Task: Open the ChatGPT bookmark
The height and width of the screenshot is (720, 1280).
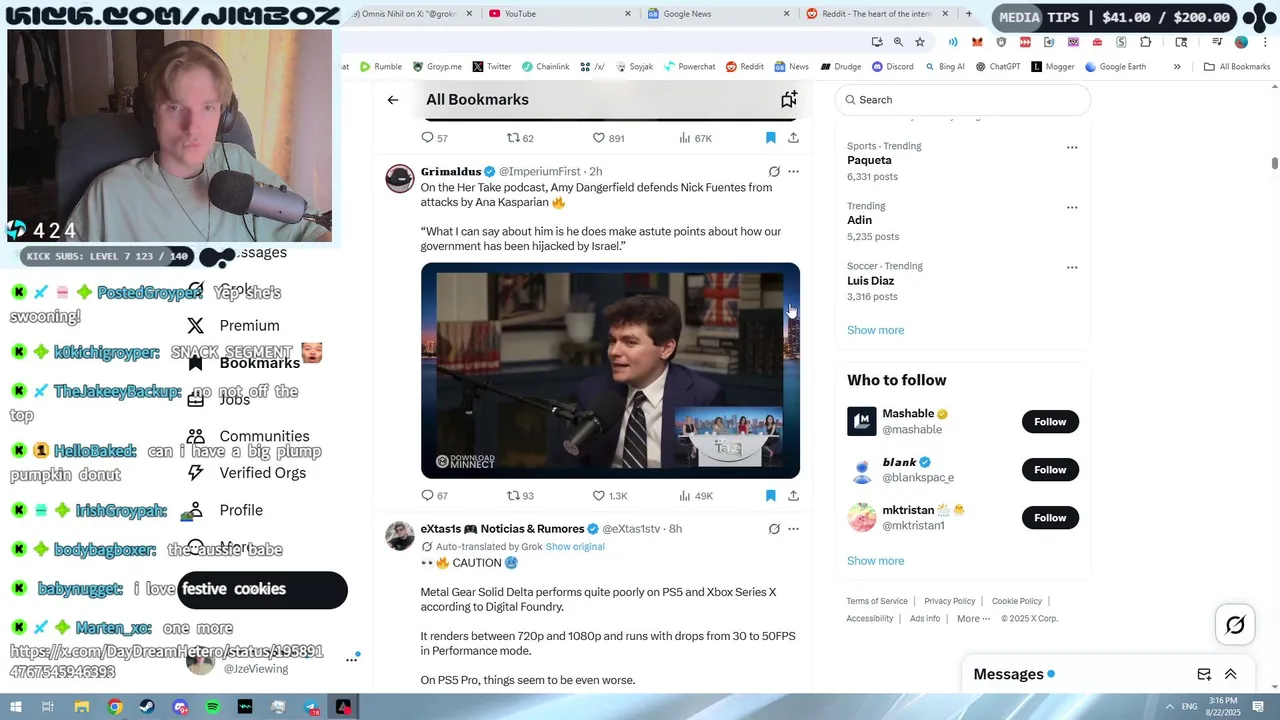Action: (997, 67)
